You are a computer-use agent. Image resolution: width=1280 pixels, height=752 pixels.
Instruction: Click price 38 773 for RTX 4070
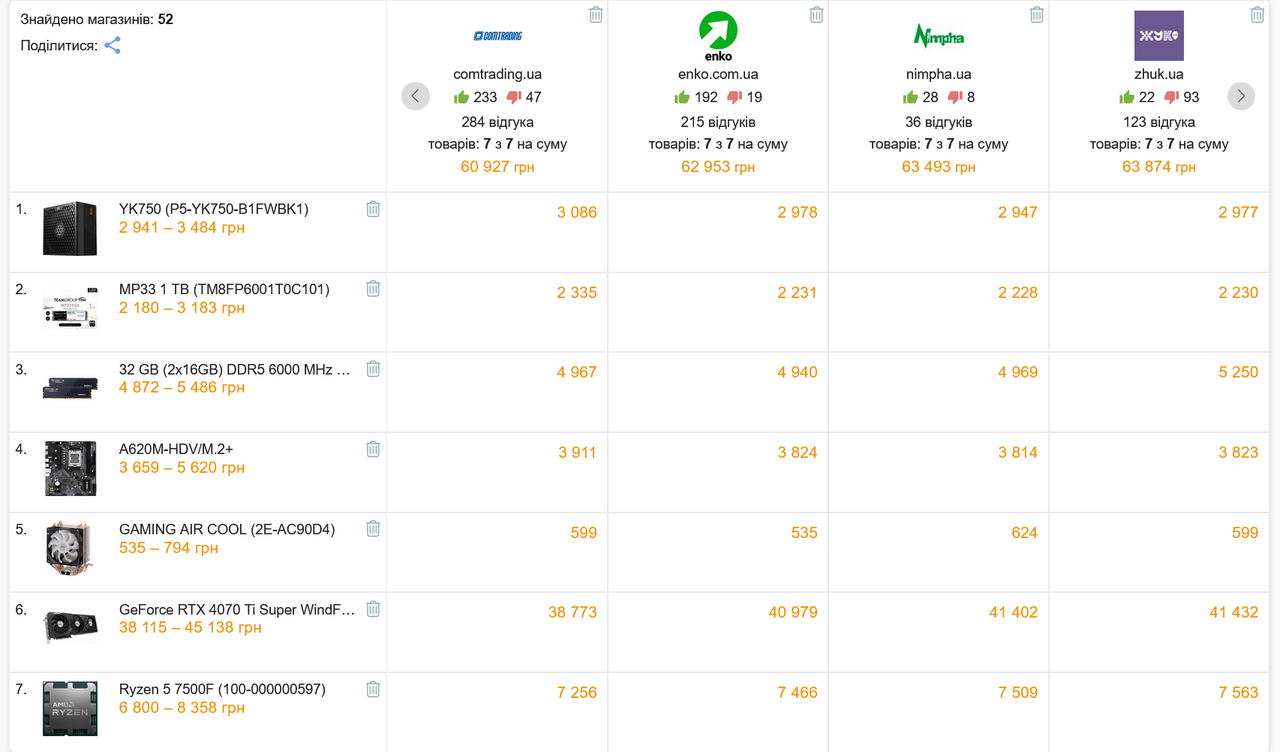pos(572,612)
